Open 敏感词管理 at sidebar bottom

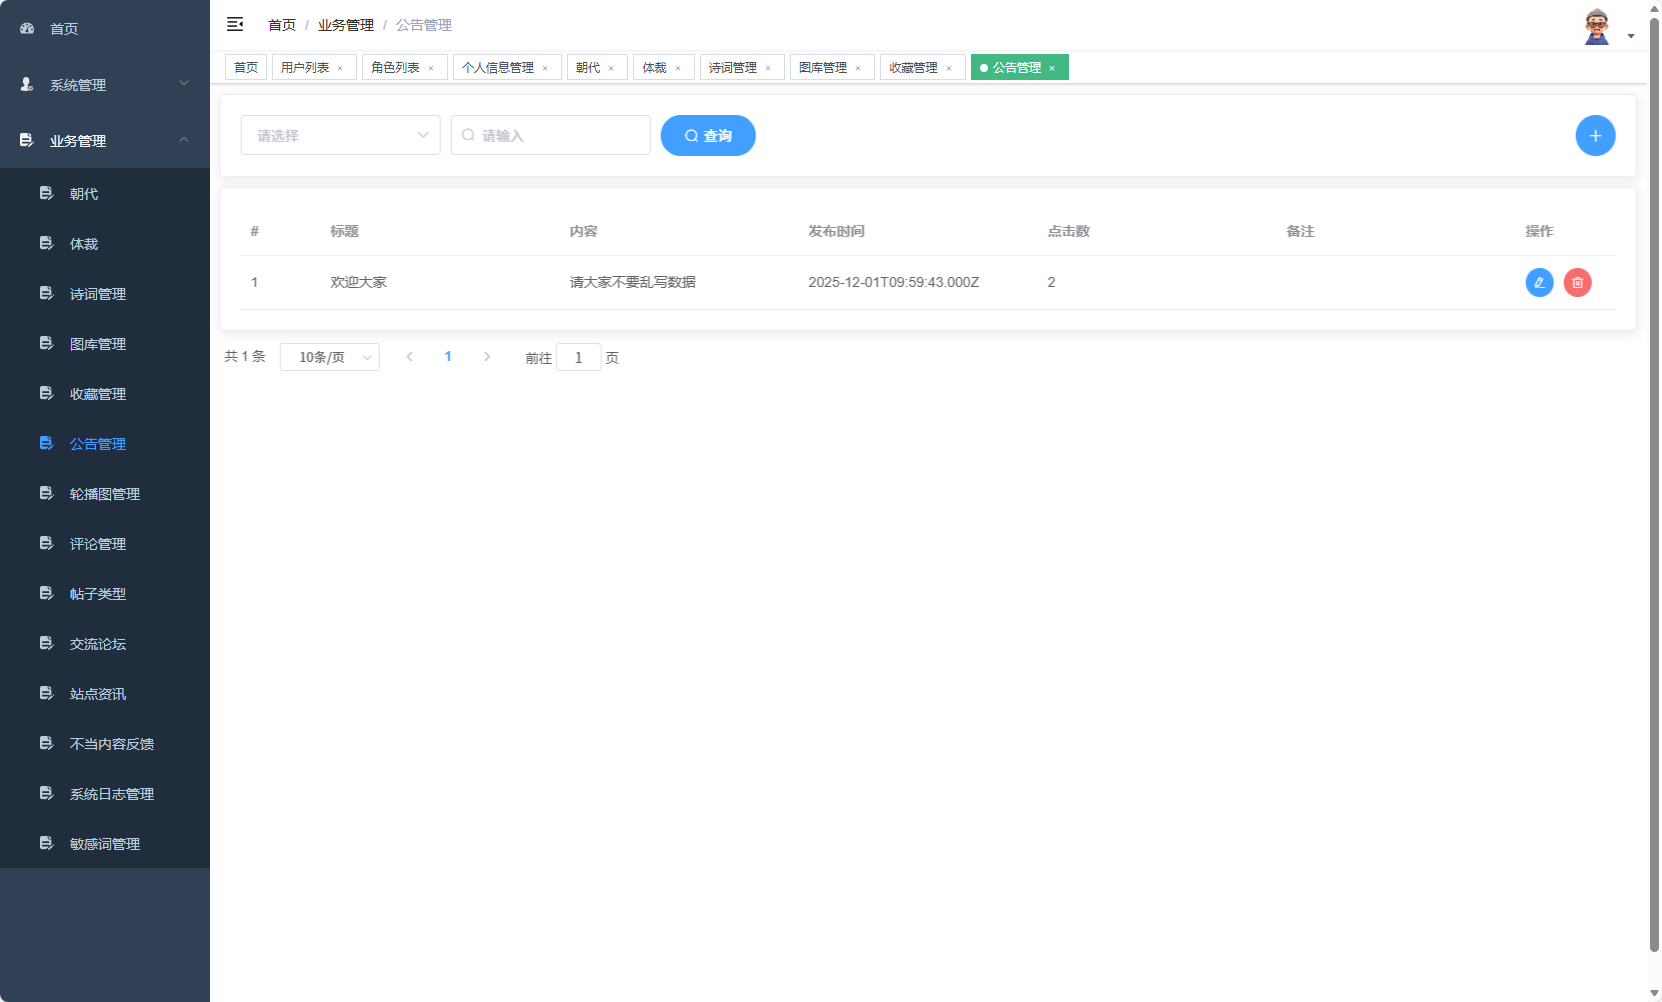[104, 843]
